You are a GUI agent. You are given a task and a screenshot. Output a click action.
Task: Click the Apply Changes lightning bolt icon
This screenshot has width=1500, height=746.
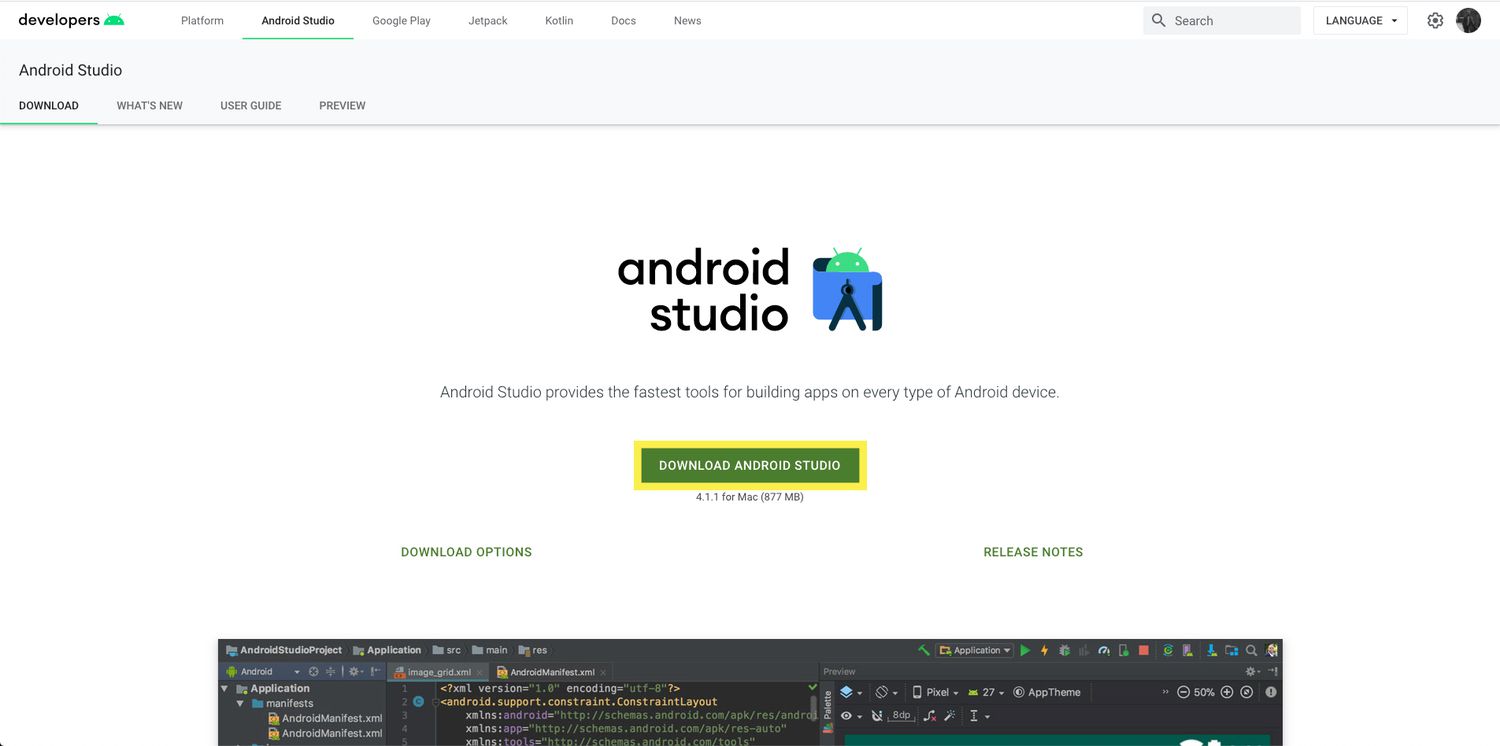pos(1045,650)
